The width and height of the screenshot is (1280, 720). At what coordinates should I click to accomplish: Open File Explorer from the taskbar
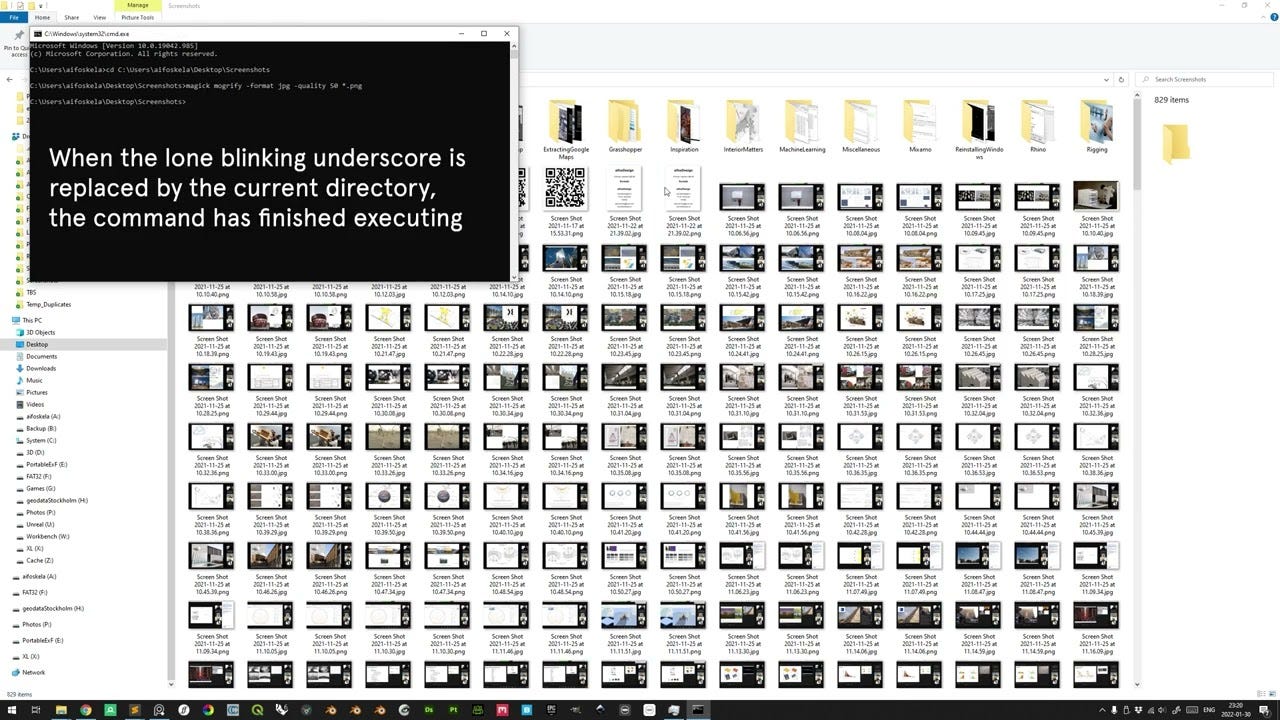(60, 710)
